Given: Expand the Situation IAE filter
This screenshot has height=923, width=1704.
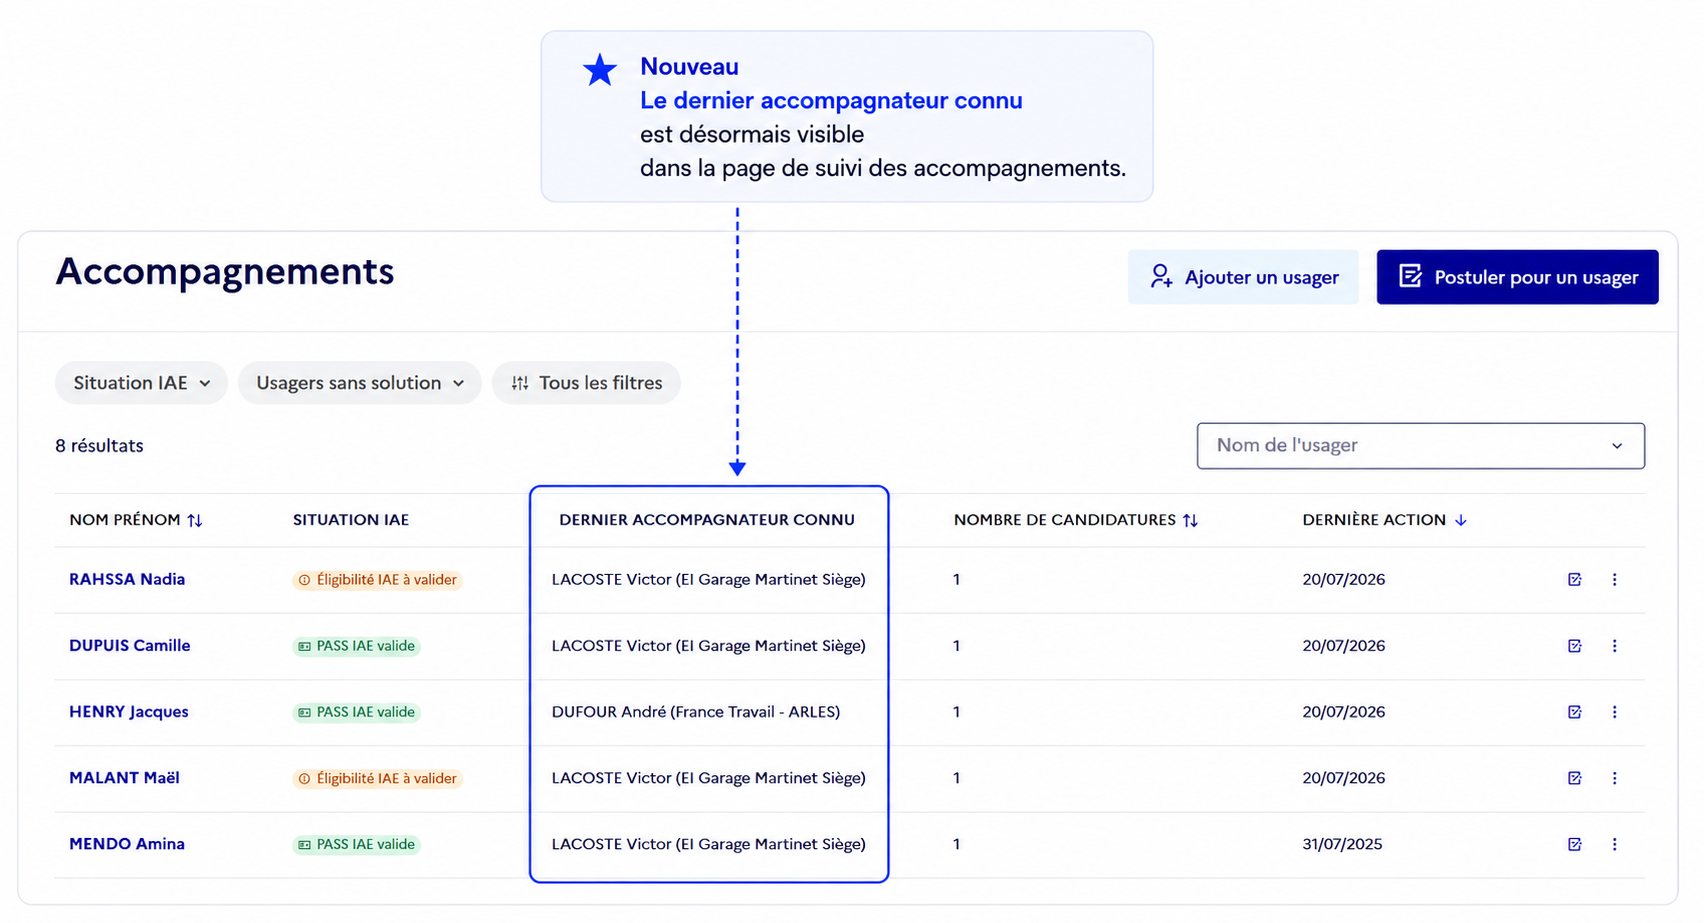Looking at the screenshot, I should click(141, 383).
